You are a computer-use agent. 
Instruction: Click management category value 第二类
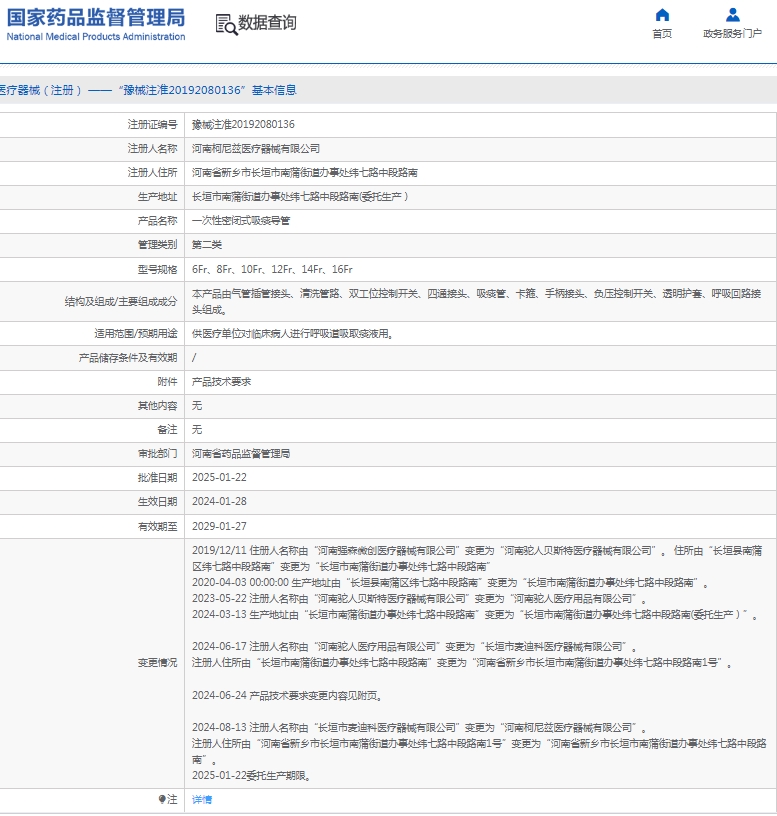point(207,245)
